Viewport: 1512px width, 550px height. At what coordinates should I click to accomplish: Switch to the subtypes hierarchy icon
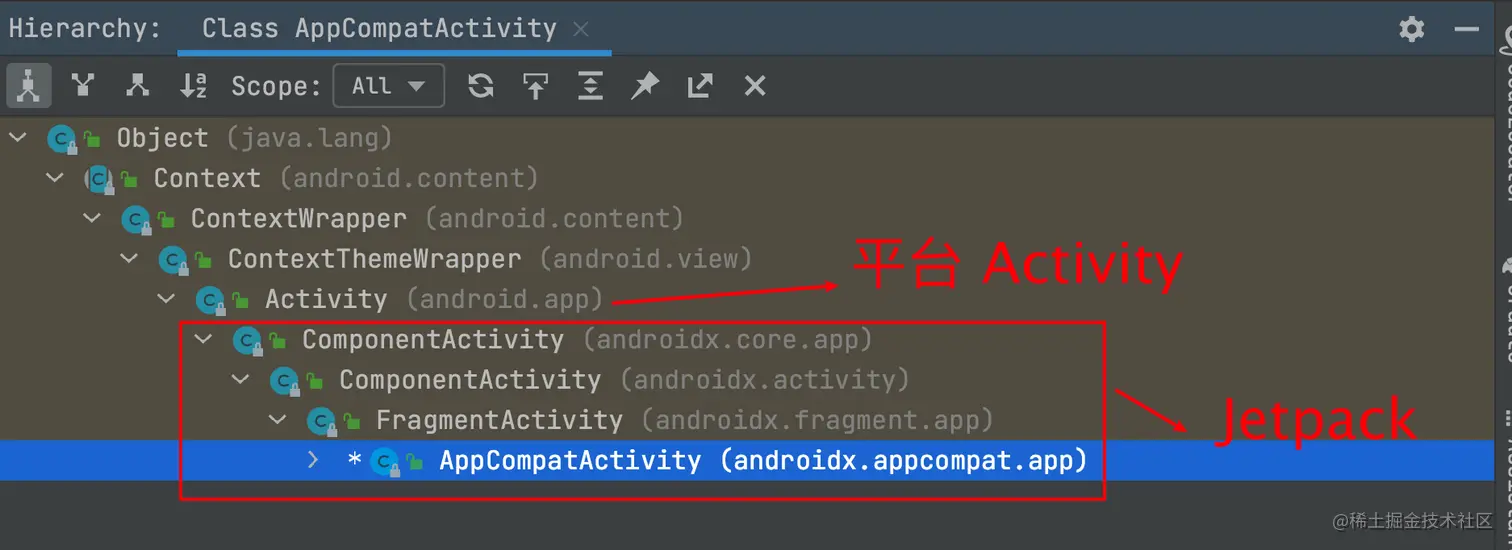(138, 86)
